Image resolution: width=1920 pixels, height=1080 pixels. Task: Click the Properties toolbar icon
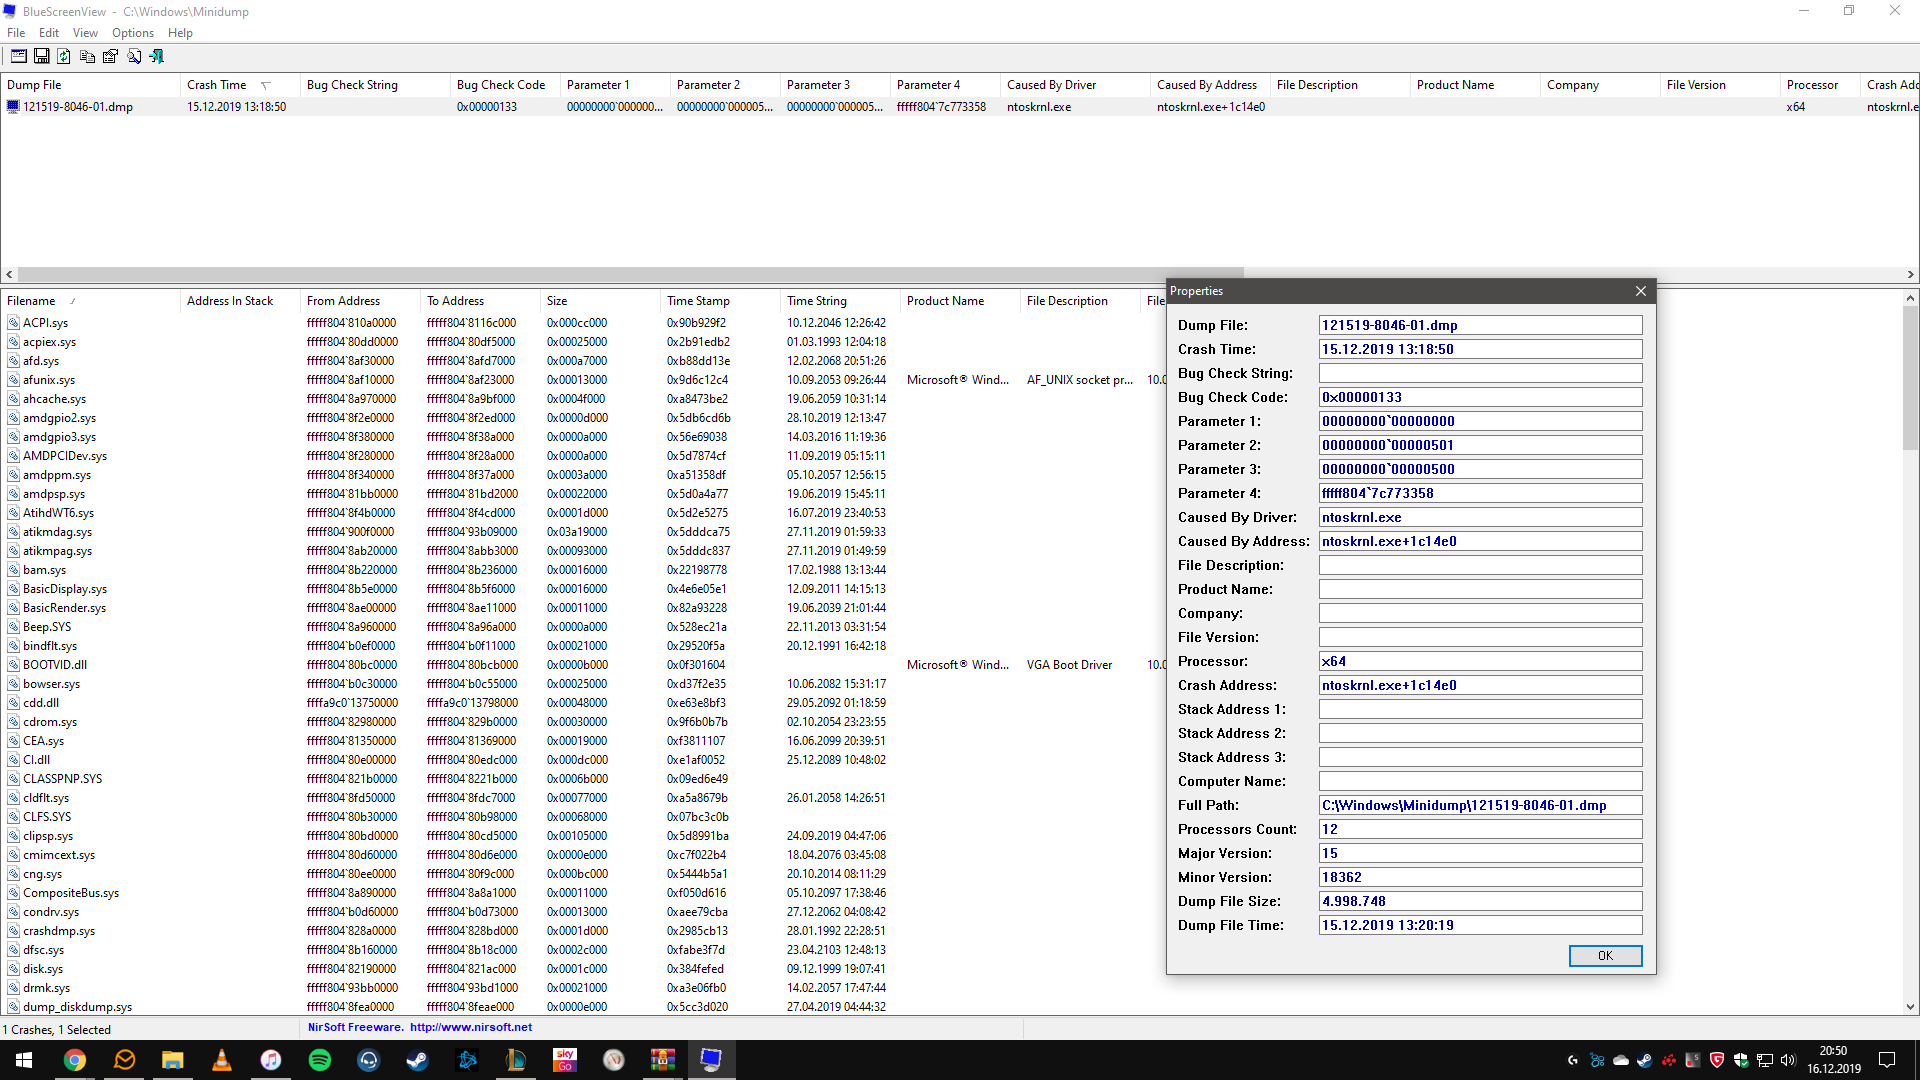click(110, 57)
